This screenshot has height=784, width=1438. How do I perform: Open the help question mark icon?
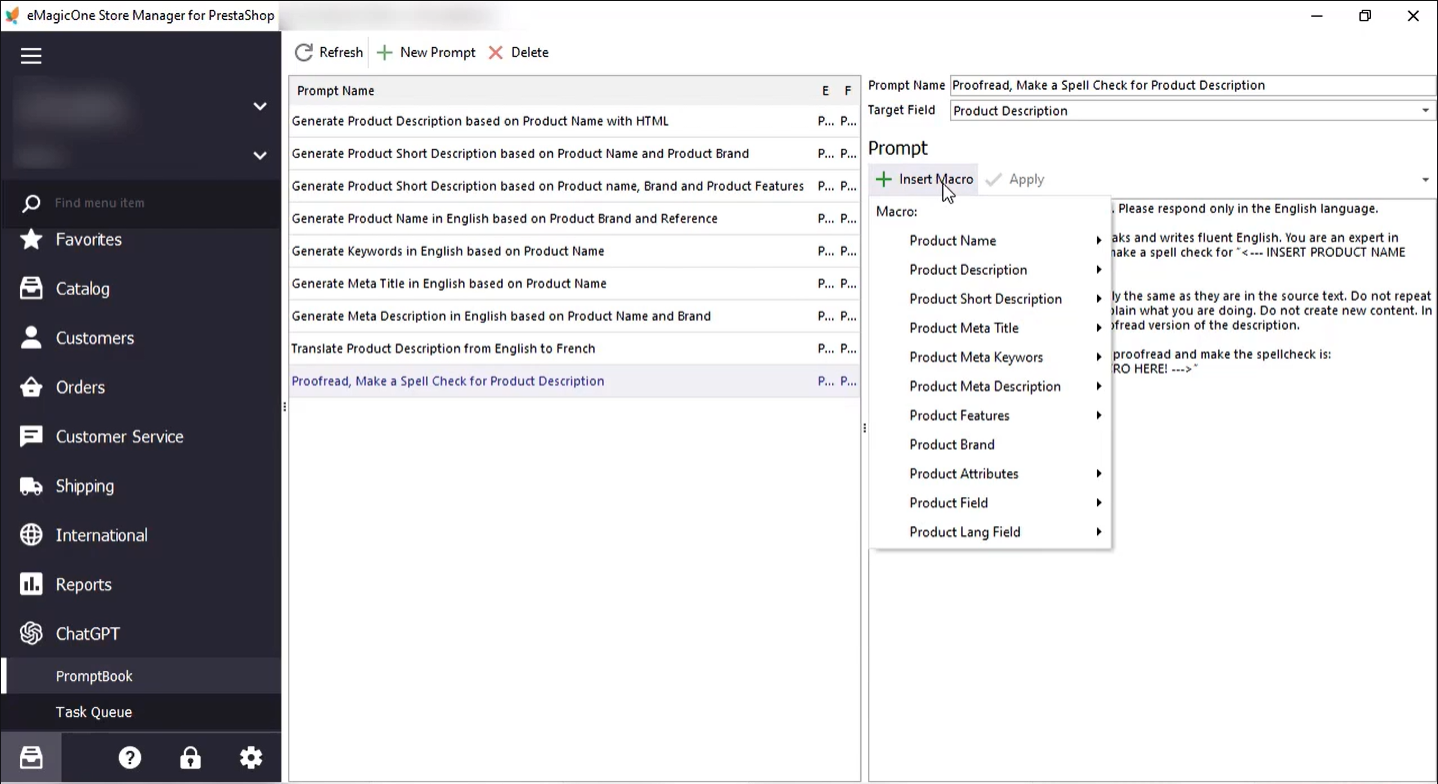click(x=130, y=757)
